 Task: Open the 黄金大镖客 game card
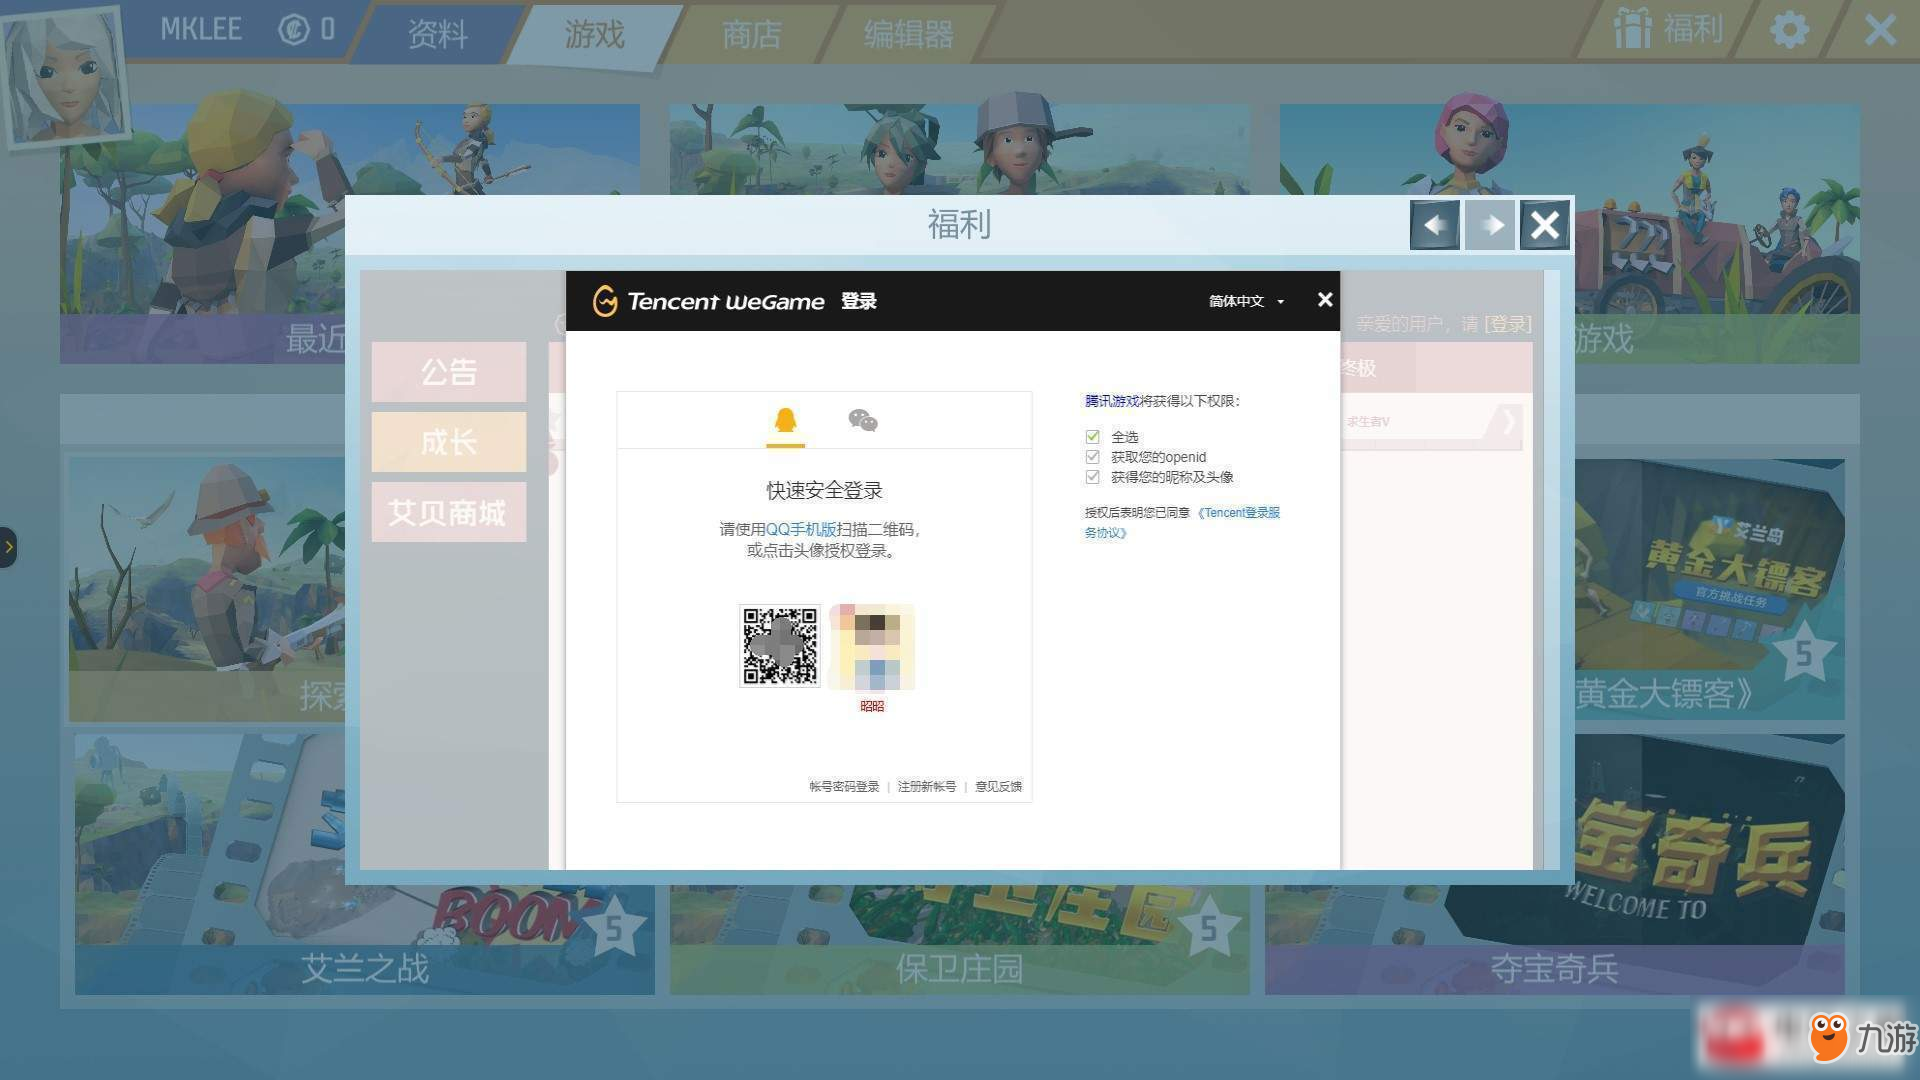coord(1710,590)
